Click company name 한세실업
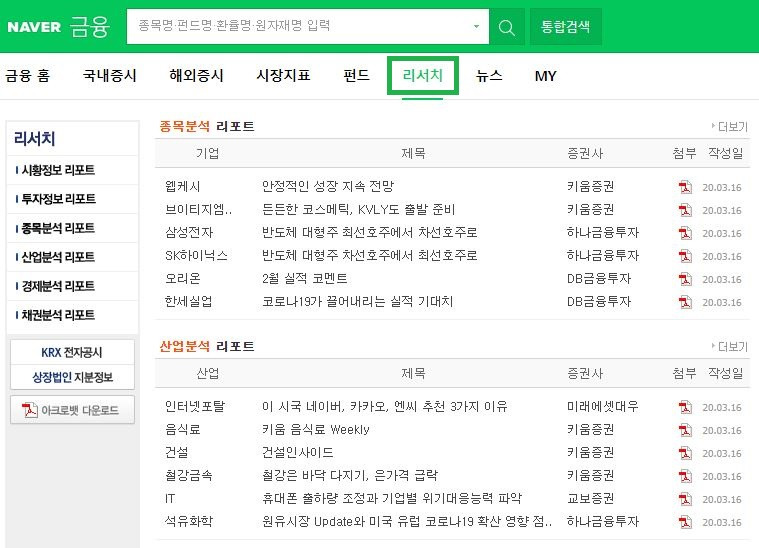Screen dimensions: 759x548 (189, 302)
